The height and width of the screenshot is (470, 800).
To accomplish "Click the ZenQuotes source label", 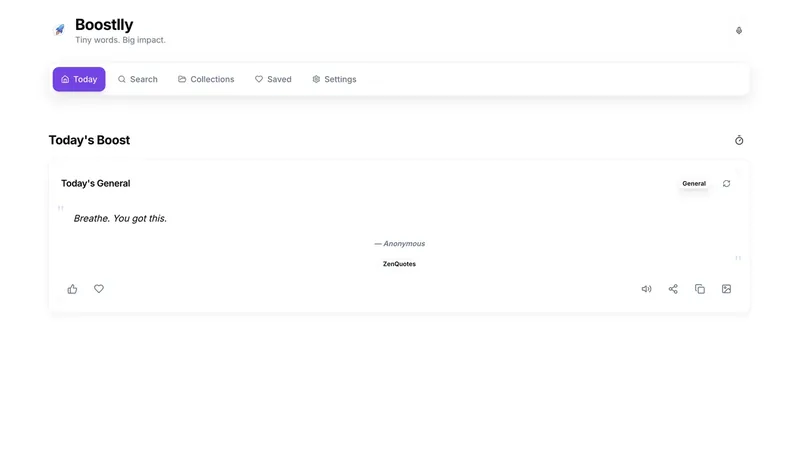I will (399, 264).
